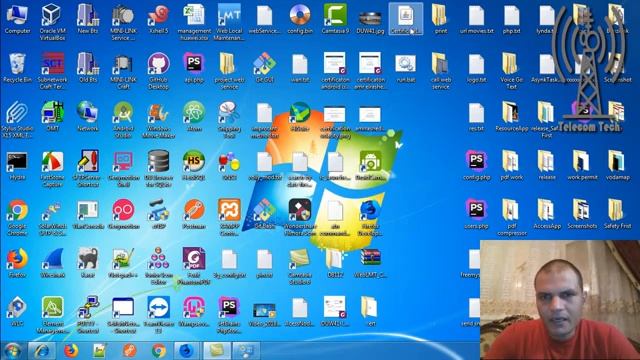Image resolution: width=640 pixels, height=360 pixels.
Task: Open the Atom editor shortcut
Action: click(x=194, y=117)
